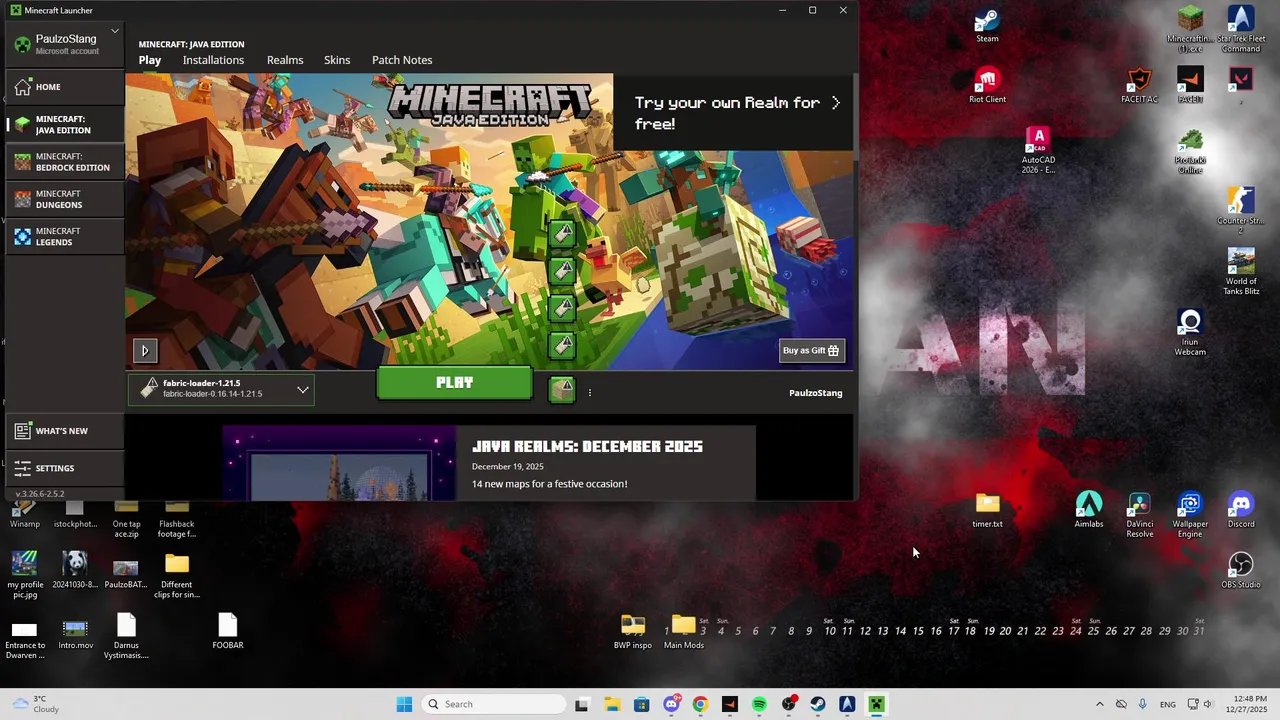This screenshot has height=720, width=1280.
Task: Select the Wallpaper Engine desktop shortcut
Action: click(x=1190, y=516)
